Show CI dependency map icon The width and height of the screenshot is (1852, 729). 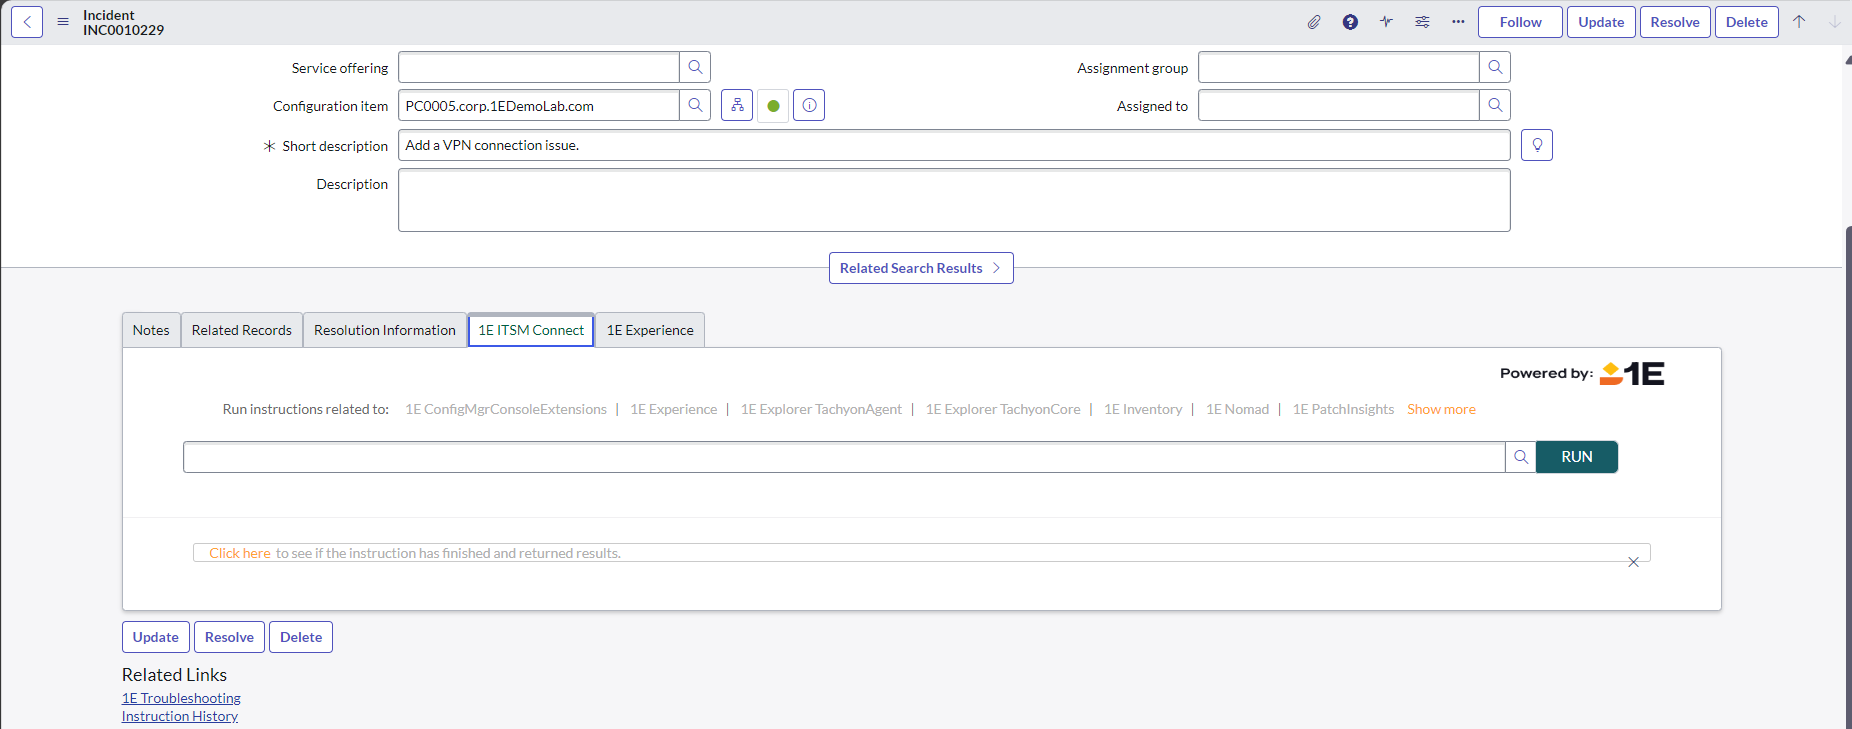[x=737, y=105]
